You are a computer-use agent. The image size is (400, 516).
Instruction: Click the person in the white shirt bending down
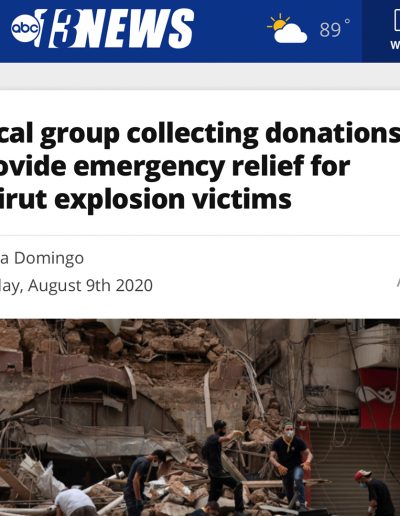(74, 502)
